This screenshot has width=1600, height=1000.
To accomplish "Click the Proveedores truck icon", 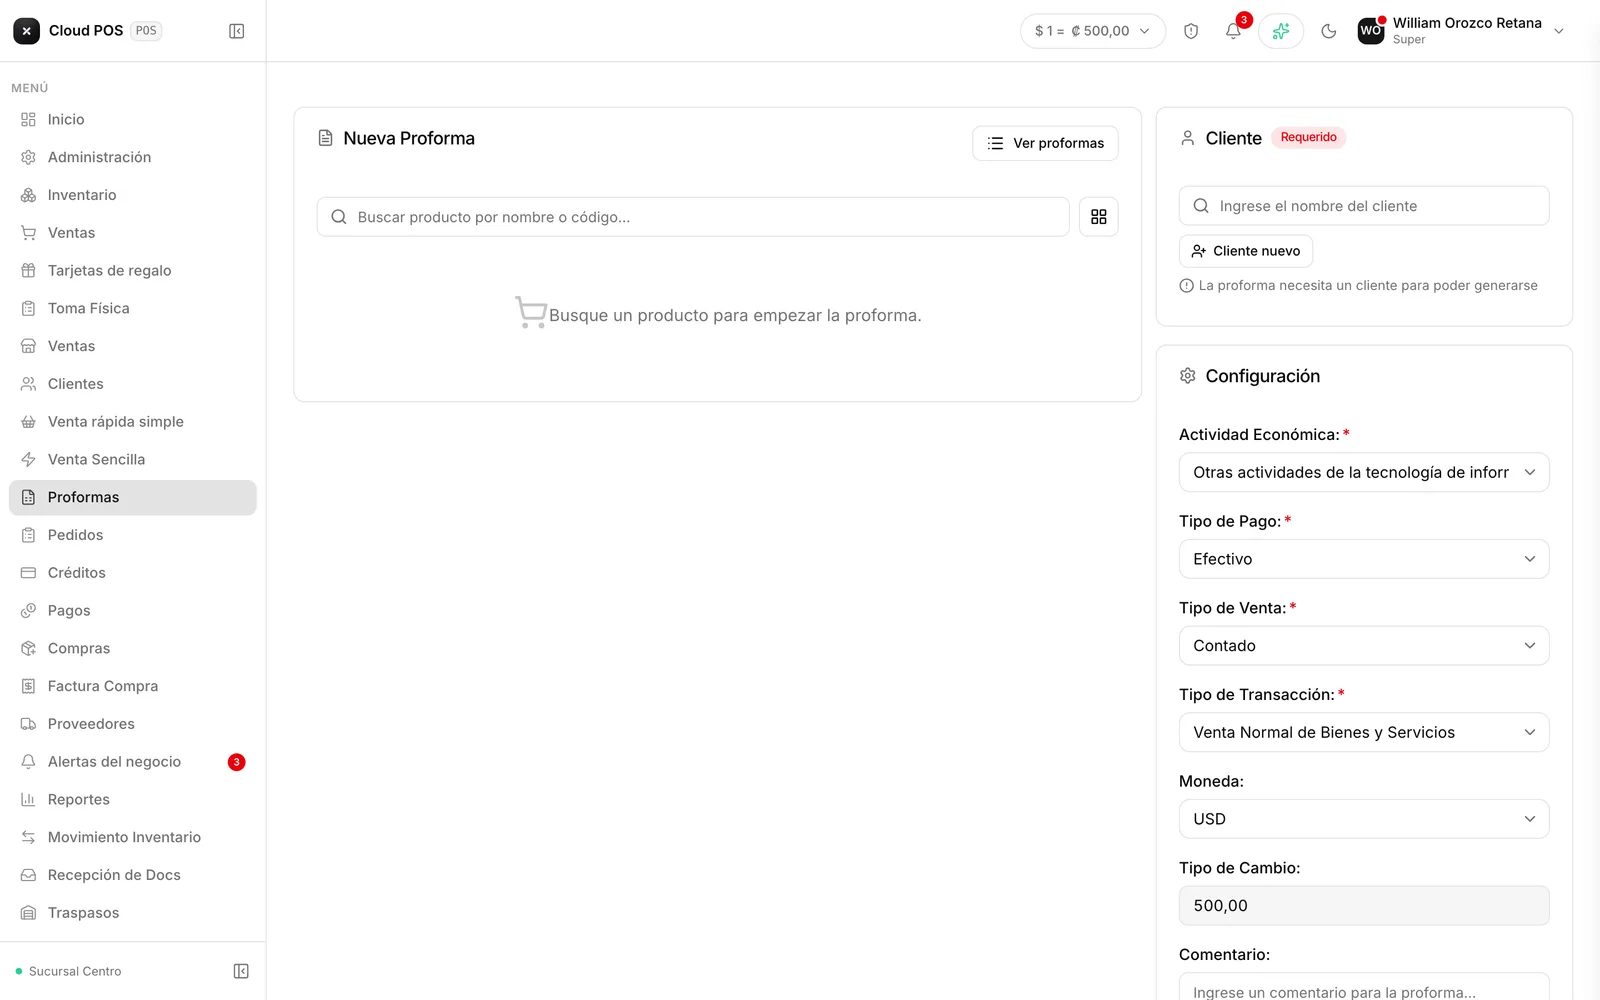I will point(28,724).
